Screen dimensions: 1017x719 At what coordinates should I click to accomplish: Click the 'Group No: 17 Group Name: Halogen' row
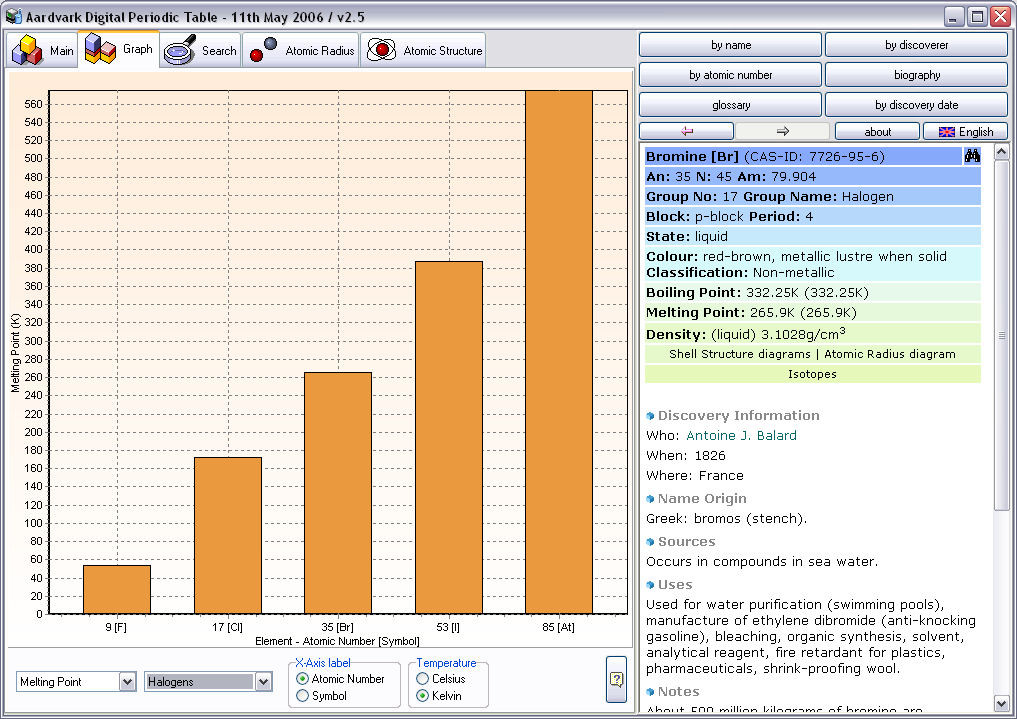coord(812,196)
